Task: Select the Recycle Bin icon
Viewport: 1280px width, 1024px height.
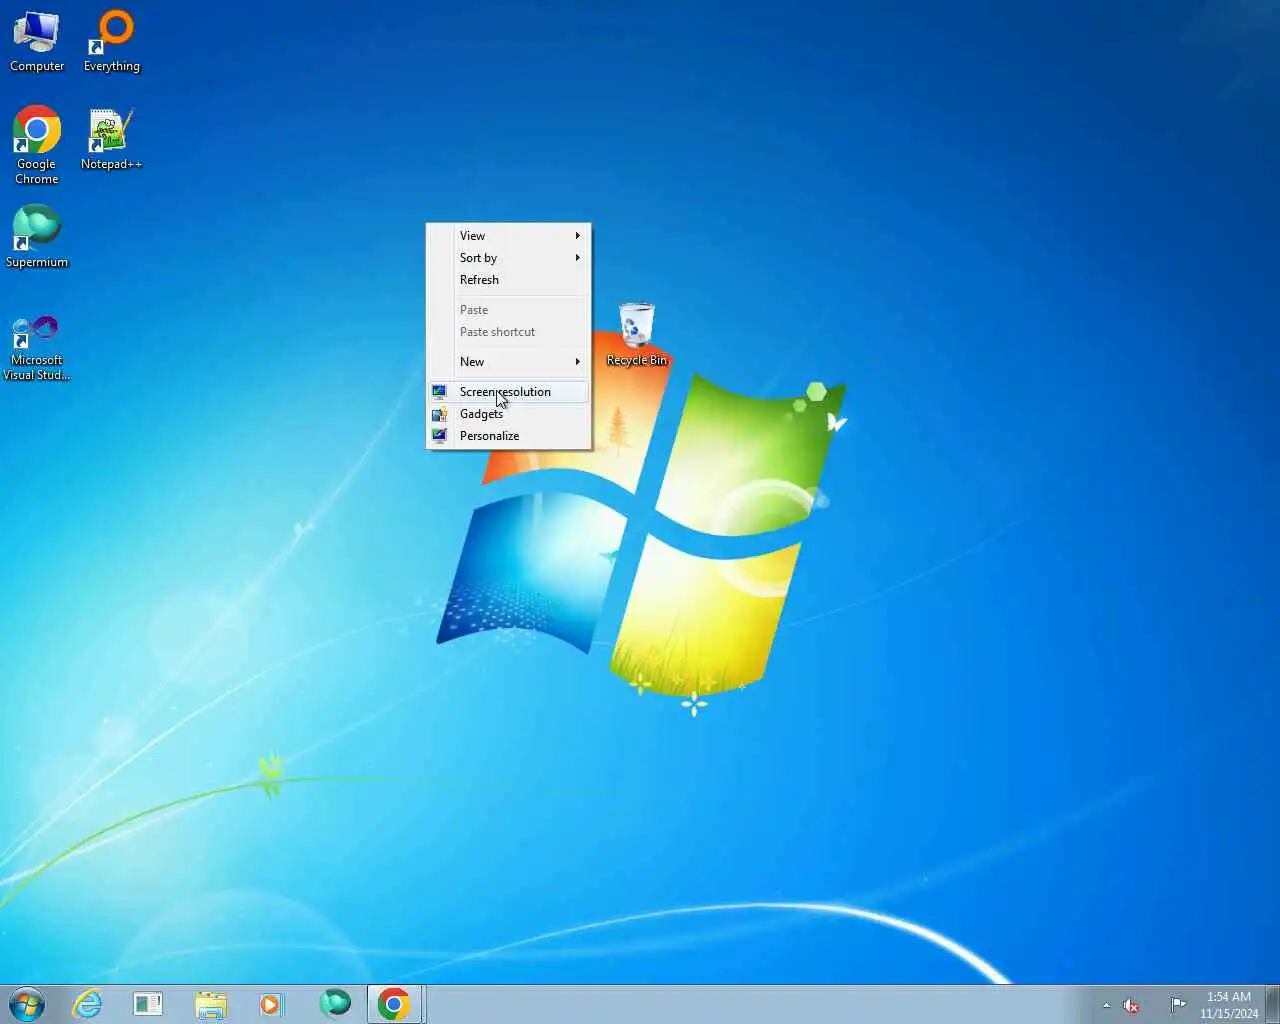Action: (x=636, y=334)
